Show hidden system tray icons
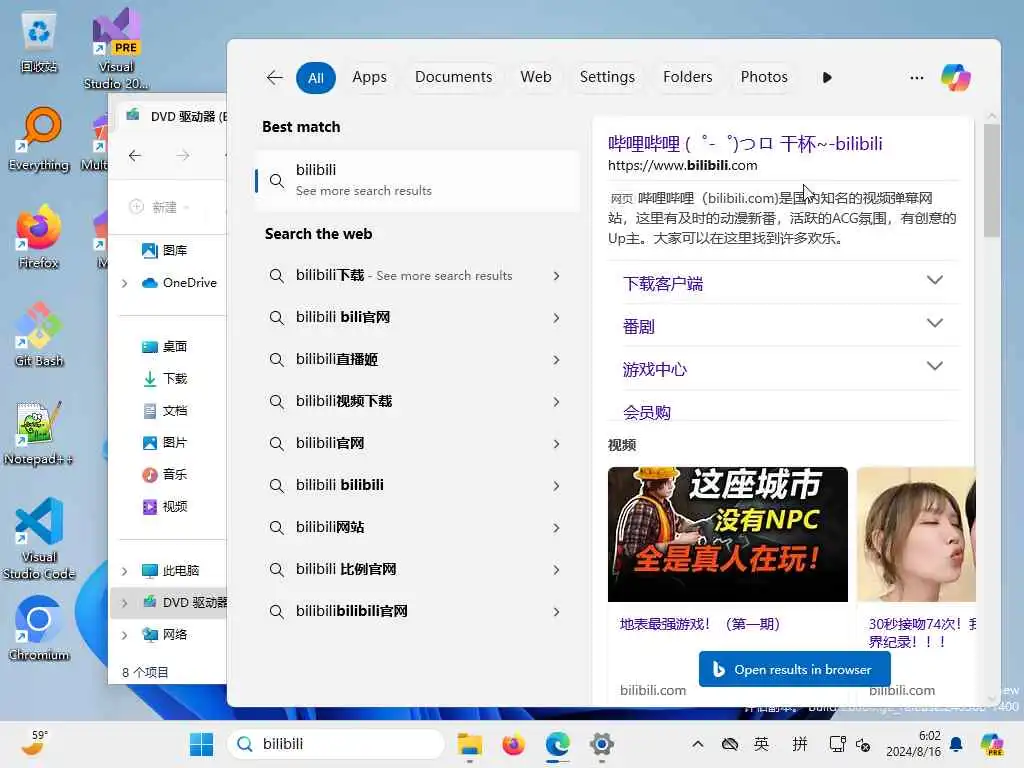This screenshot has height=768, width=1024. pyautogui.click(x=697, y=744)
